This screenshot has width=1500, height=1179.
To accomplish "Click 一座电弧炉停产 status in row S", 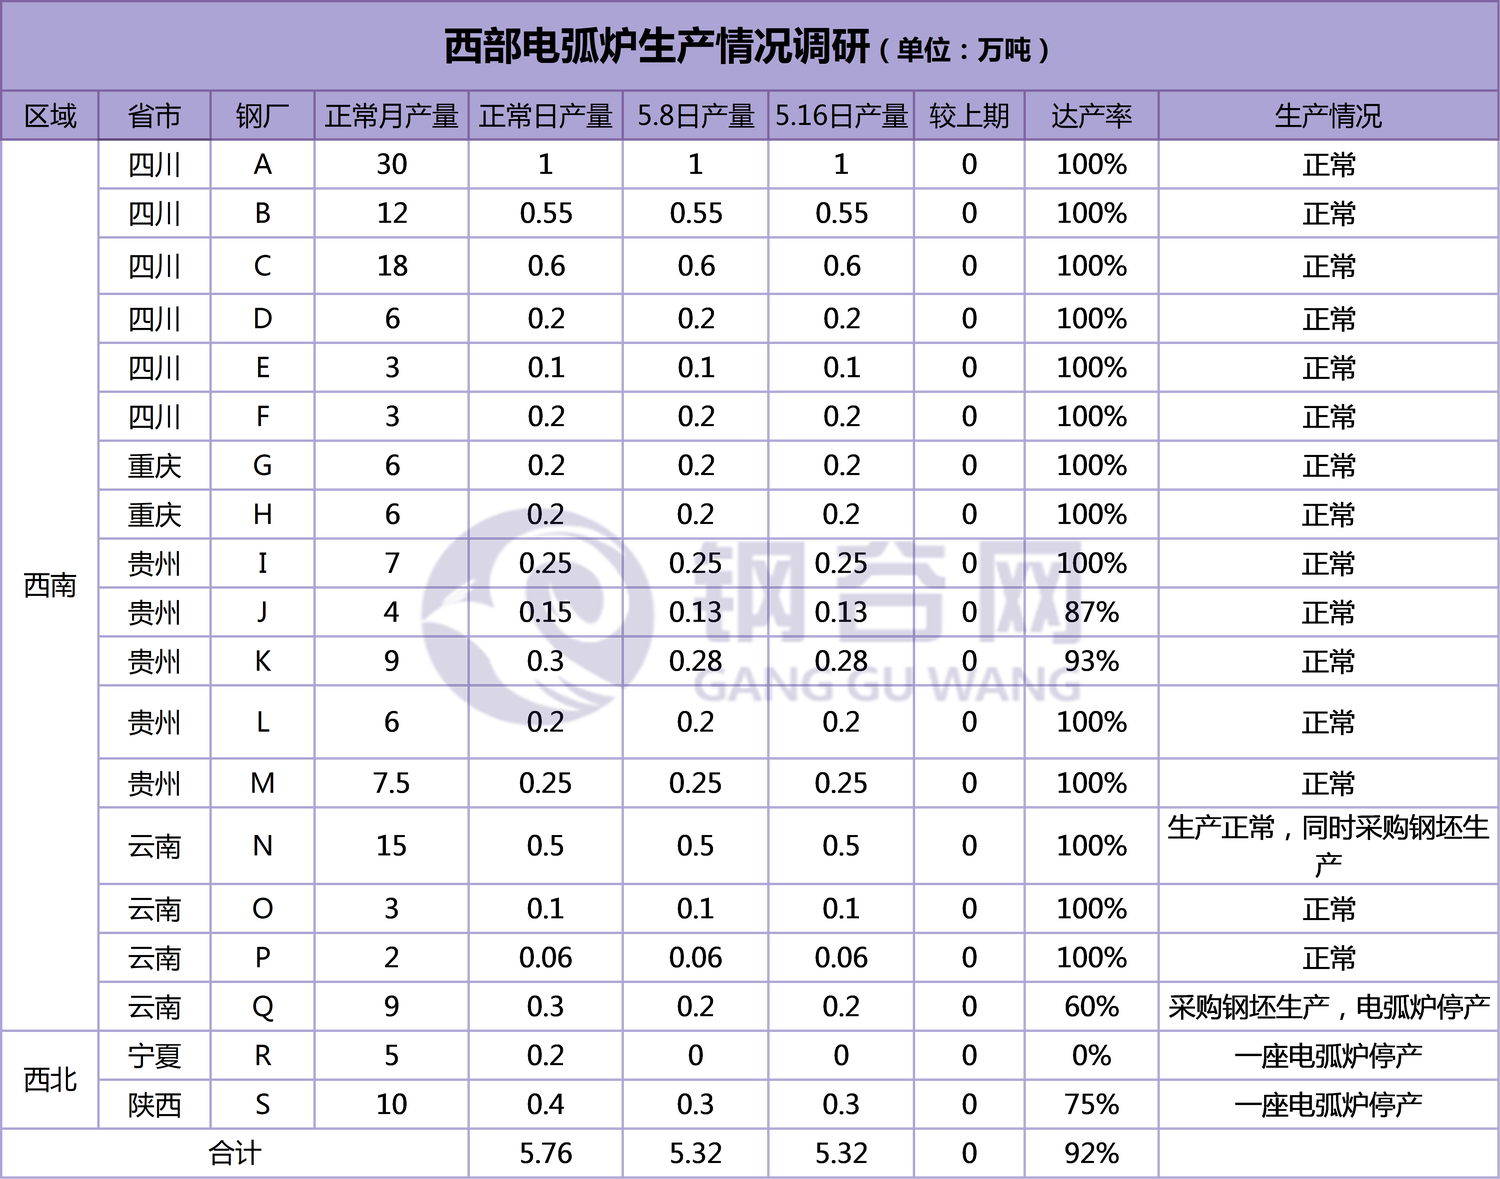I will coord(1328,1105).
